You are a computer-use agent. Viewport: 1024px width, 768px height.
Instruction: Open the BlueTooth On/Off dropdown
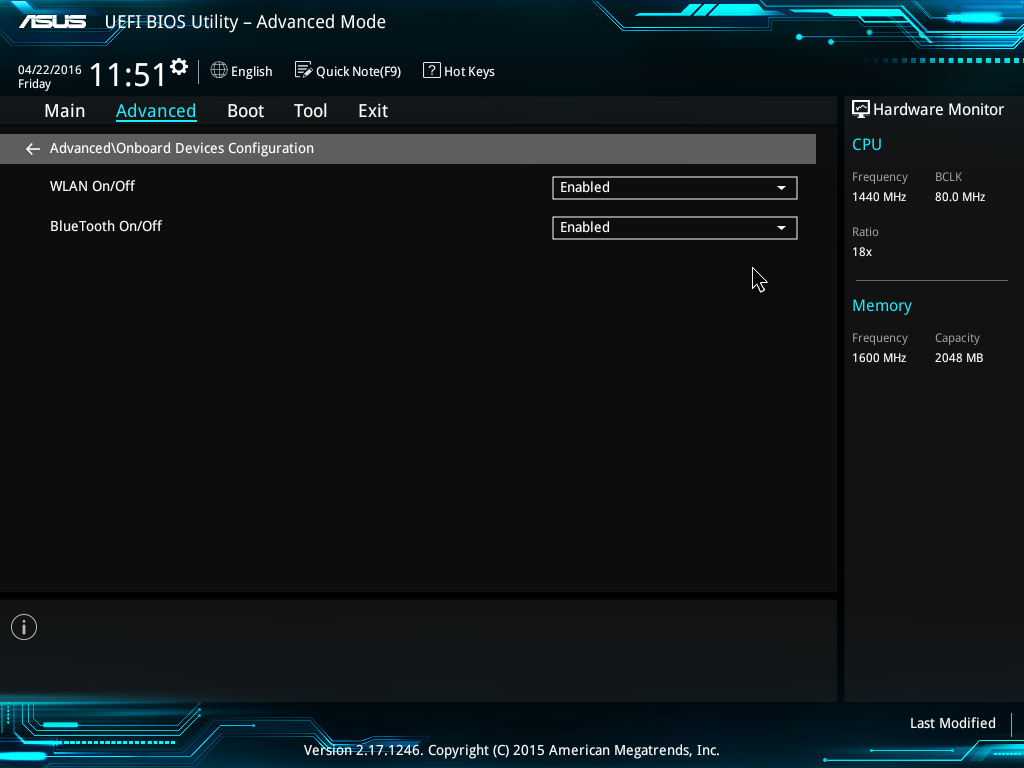coord(675,228)
